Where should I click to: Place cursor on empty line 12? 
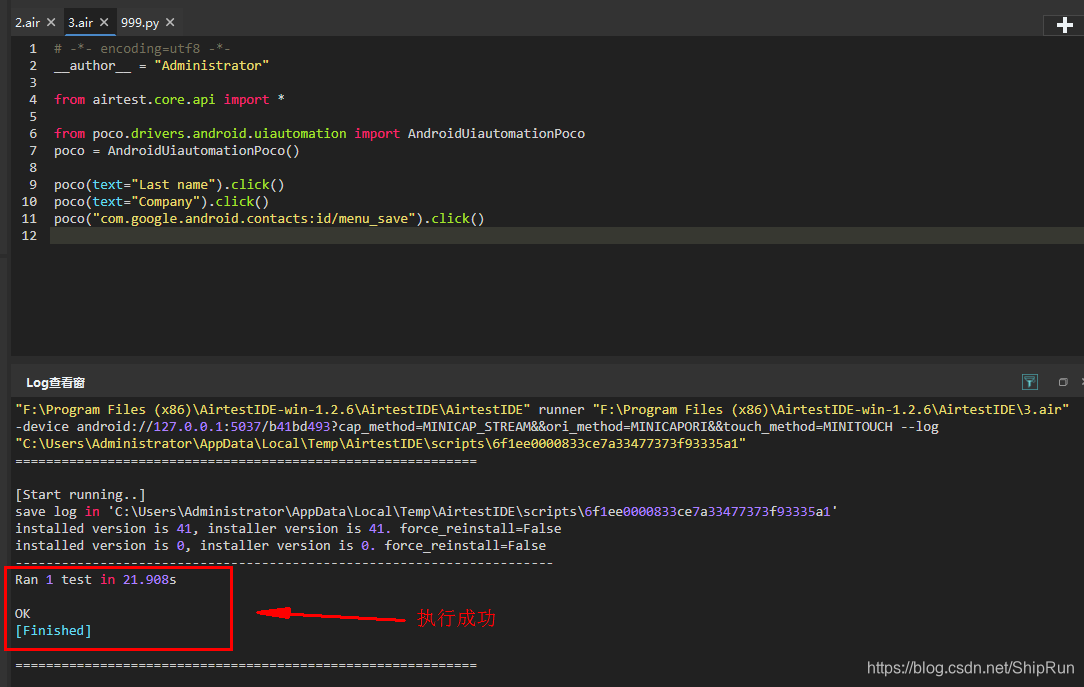567,236
